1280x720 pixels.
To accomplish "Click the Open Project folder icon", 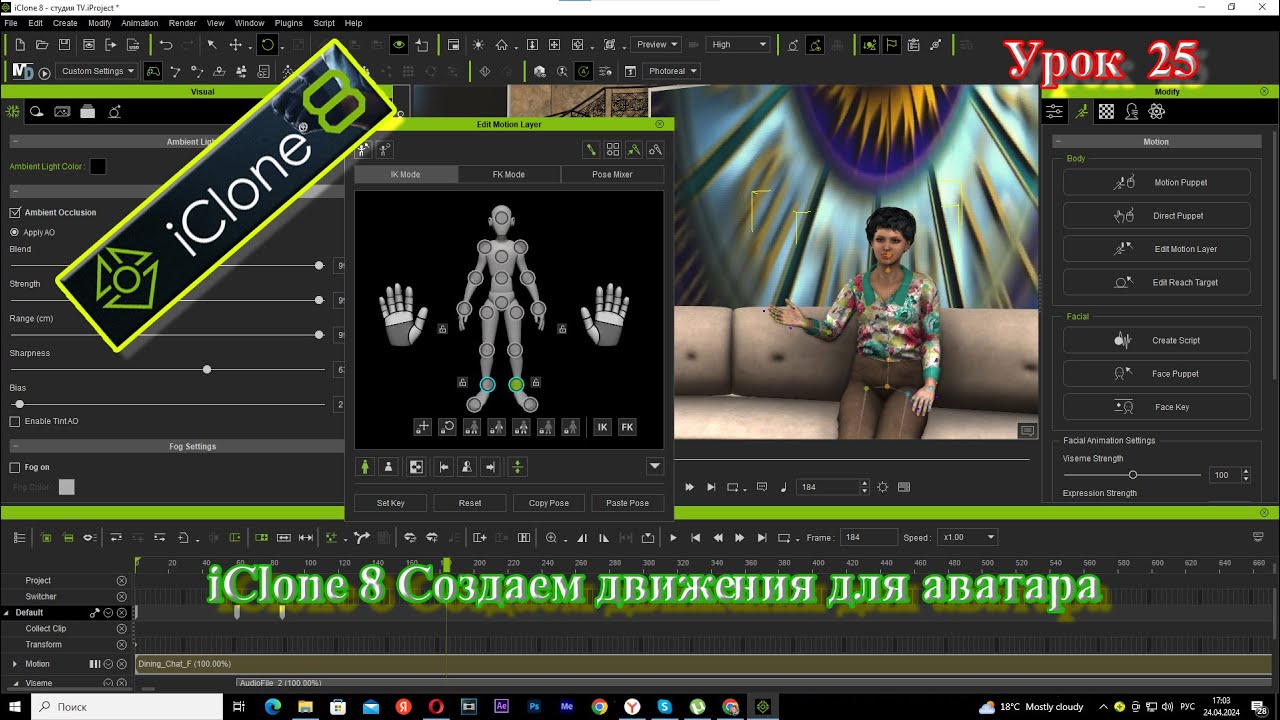I will [42, 44].
